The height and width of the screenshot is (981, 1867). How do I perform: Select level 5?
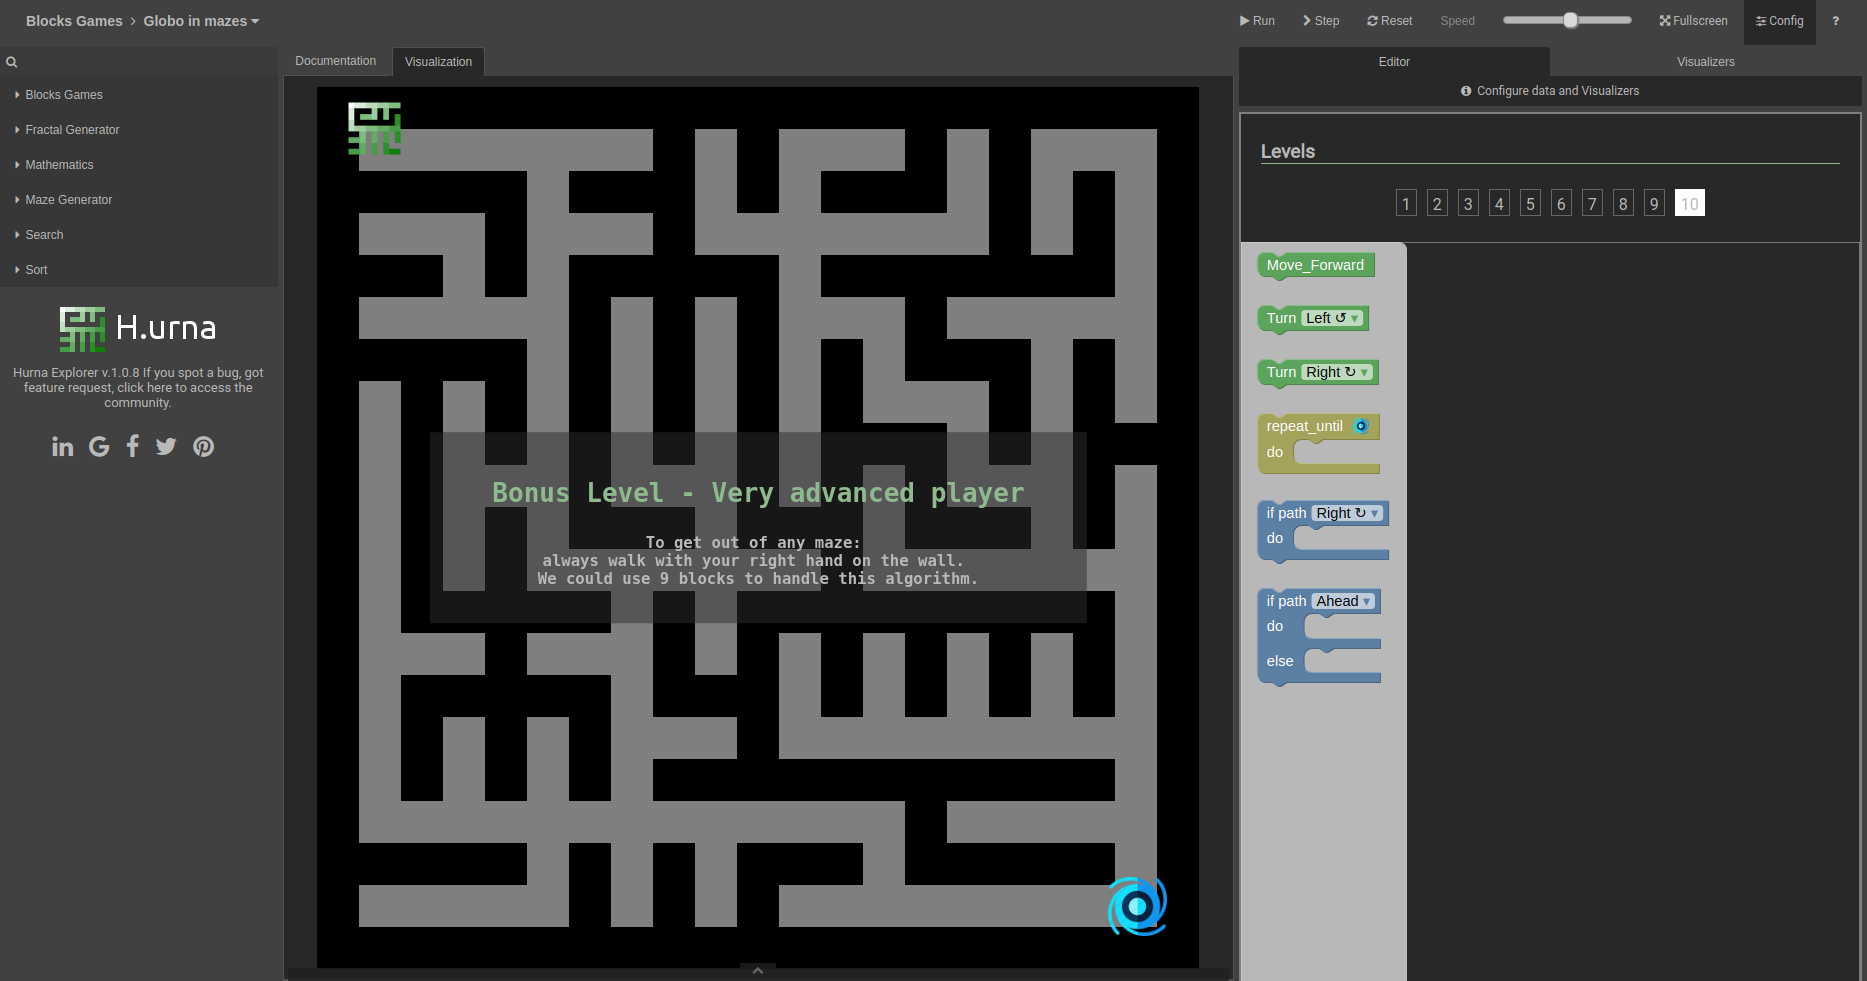click(1530, 202)
